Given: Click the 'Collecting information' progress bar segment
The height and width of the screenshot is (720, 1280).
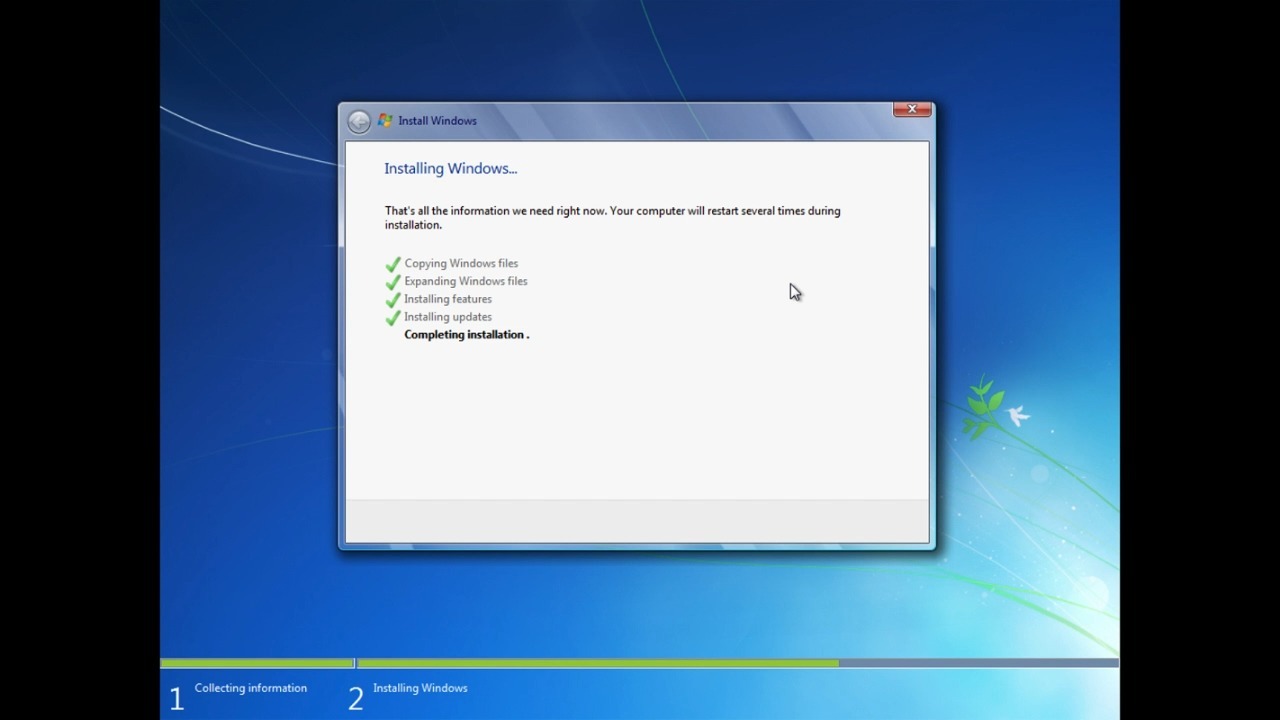Looking at the screenshot, I should [257, 663].
